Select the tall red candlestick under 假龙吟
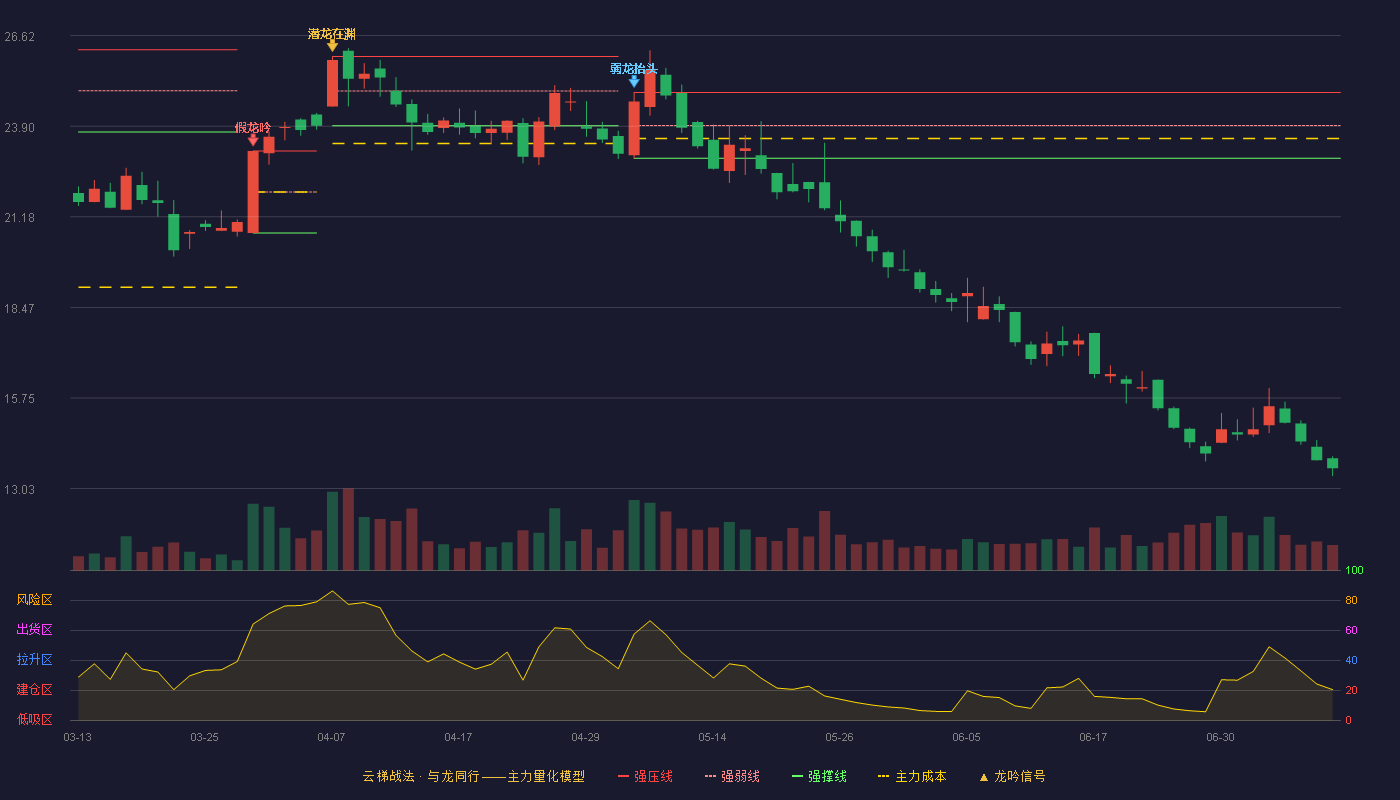Image resolution: width=1400 pixels, height=800 pixels. click(x=253, y=192)
